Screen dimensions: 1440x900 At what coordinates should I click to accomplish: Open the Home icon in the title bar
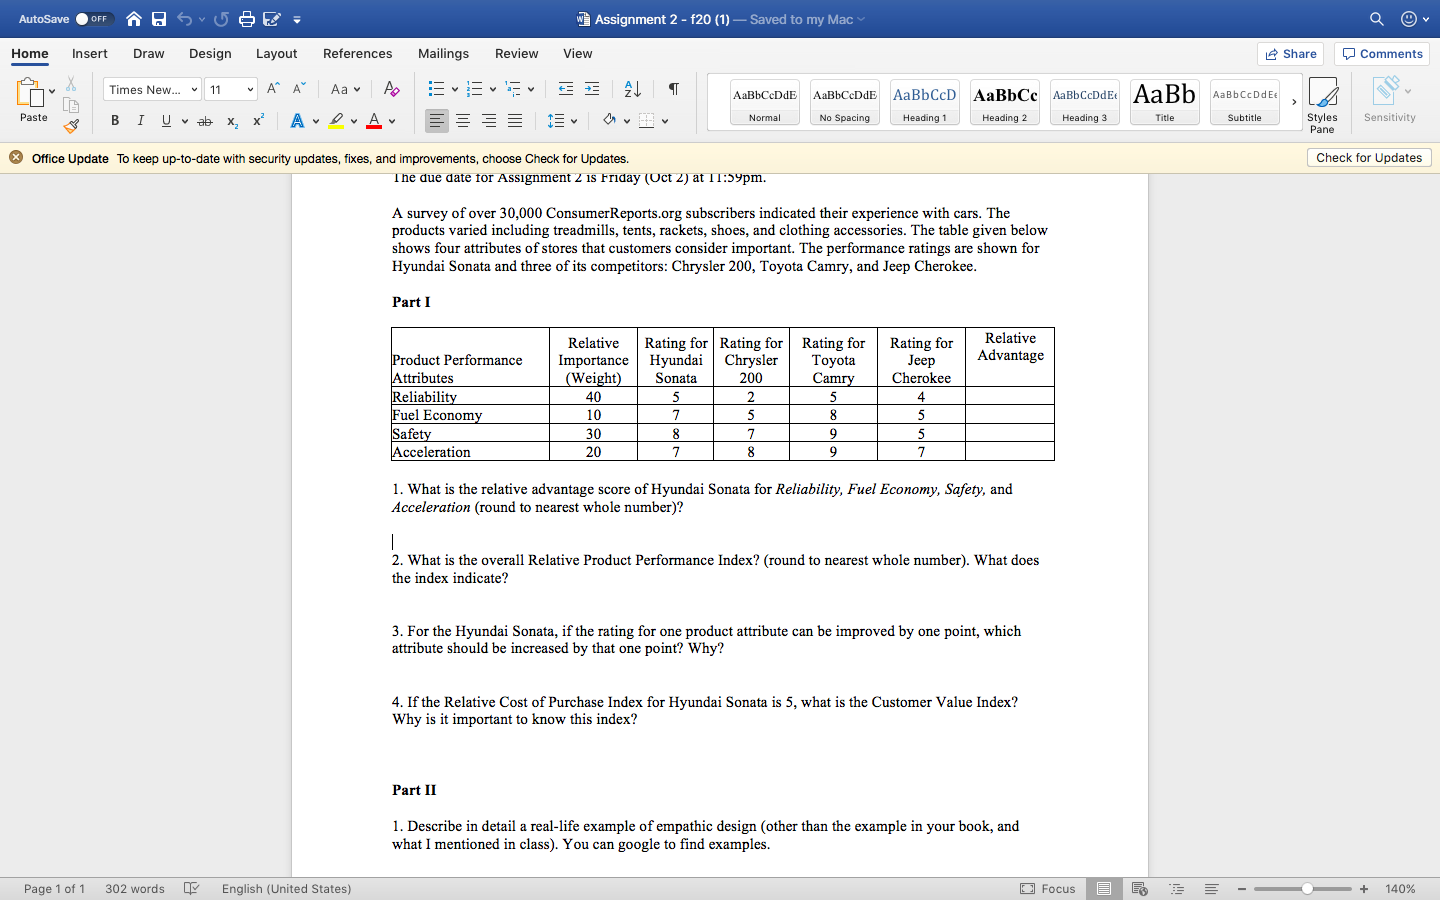coord(134,19)
